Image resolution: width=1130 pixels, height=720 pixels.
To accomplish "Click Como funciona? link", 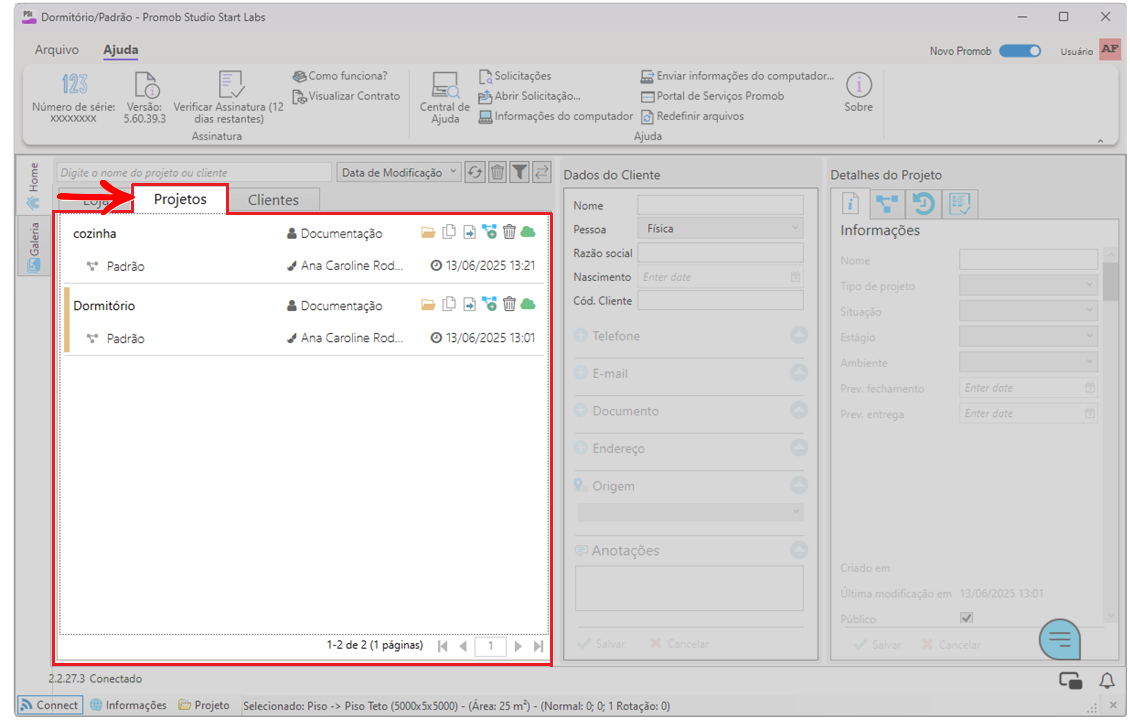I will pyautogui.click(x=340, y=76).
